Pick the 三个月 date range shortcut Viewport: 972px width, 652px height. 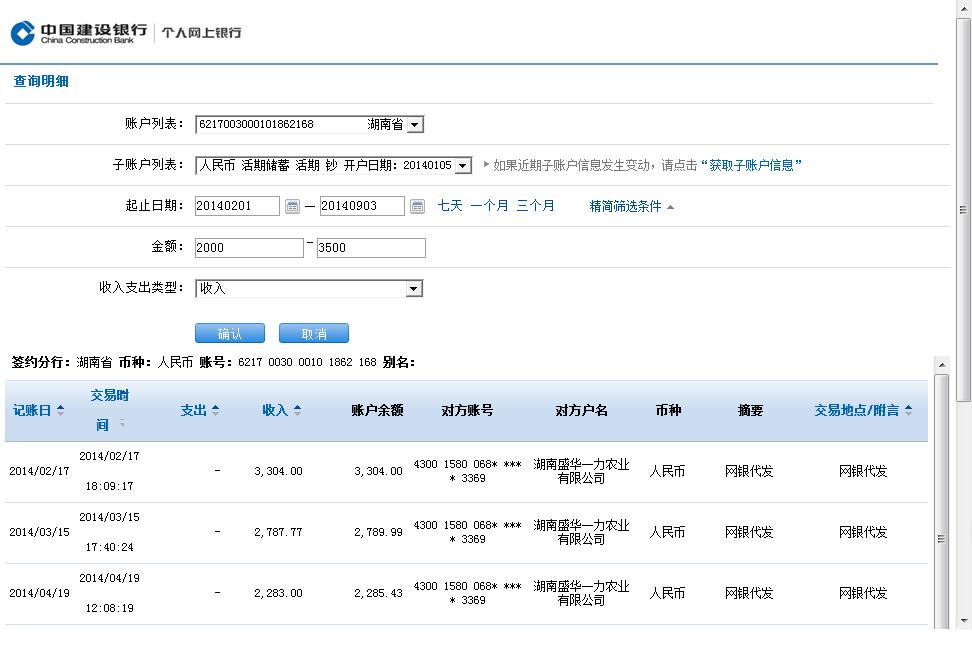click(x=535, y=206)
